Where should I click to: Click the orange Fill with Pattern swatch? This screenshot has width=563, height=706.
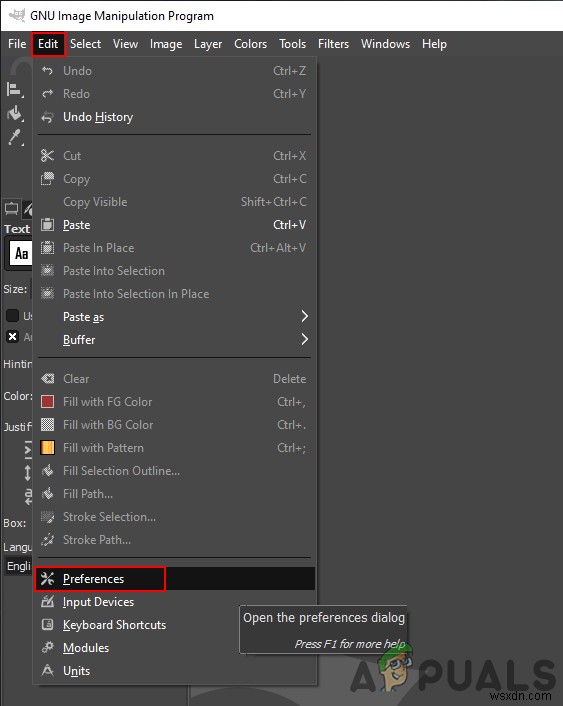(x=47, y=448)
